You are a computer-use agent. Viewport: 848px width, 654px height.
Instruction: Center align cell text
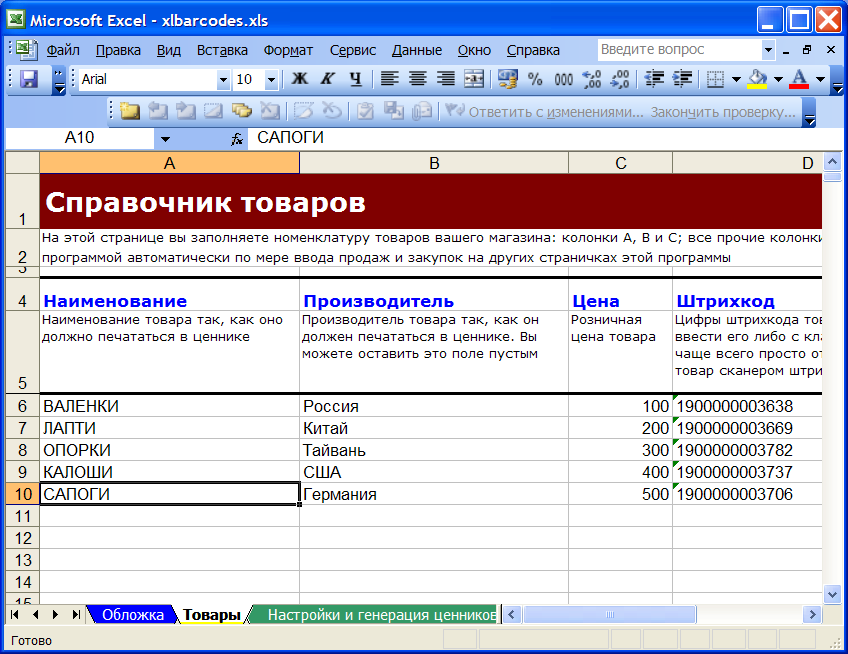click(417, 79)
